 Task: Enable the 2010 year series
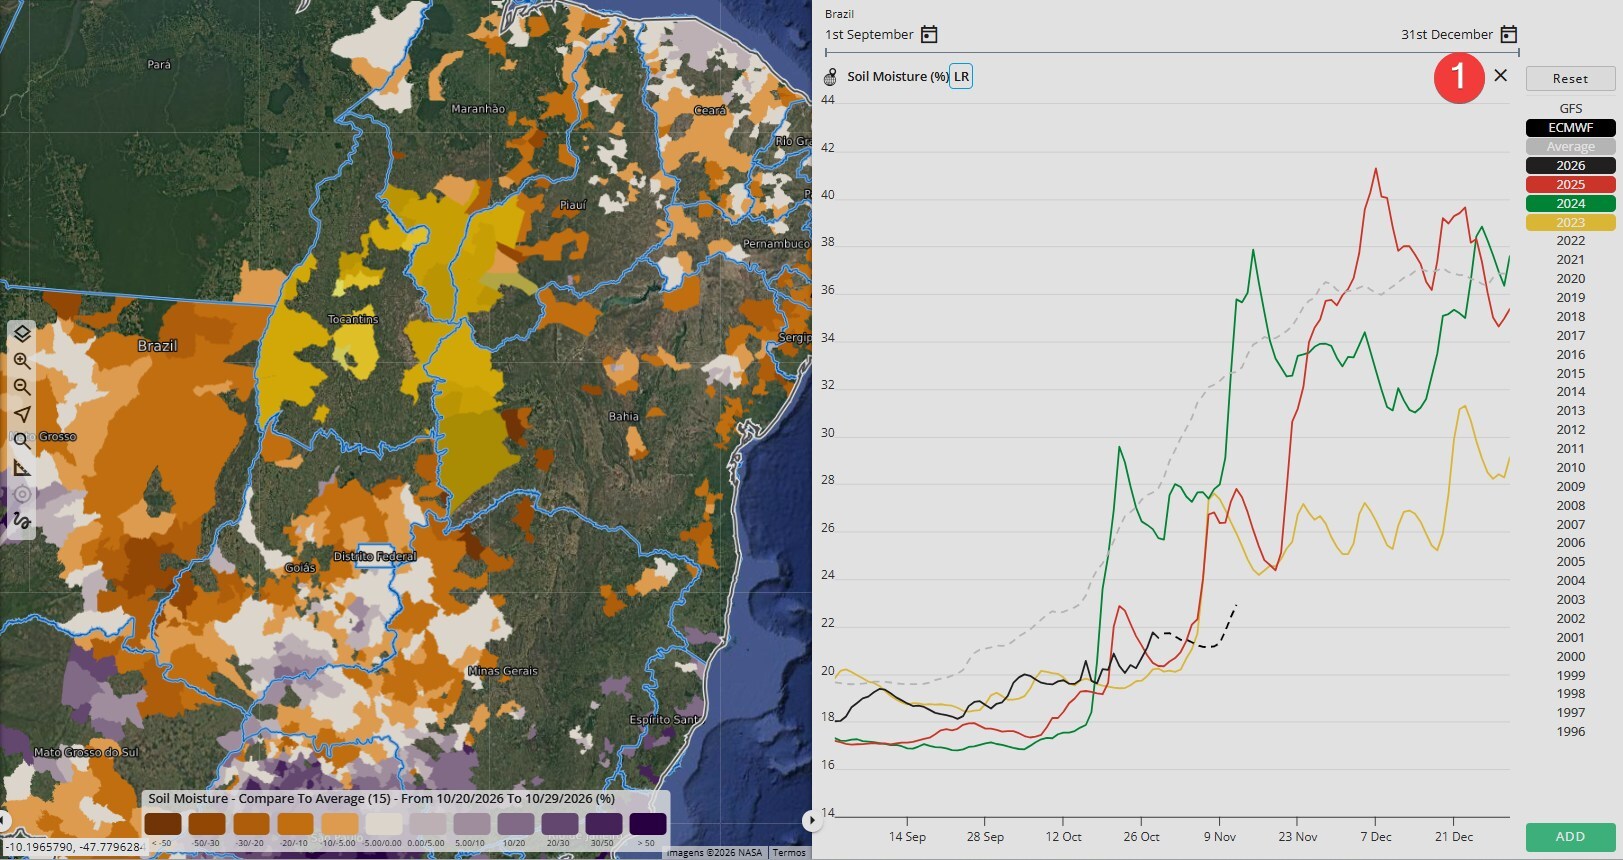click(x=1570, y=468)
